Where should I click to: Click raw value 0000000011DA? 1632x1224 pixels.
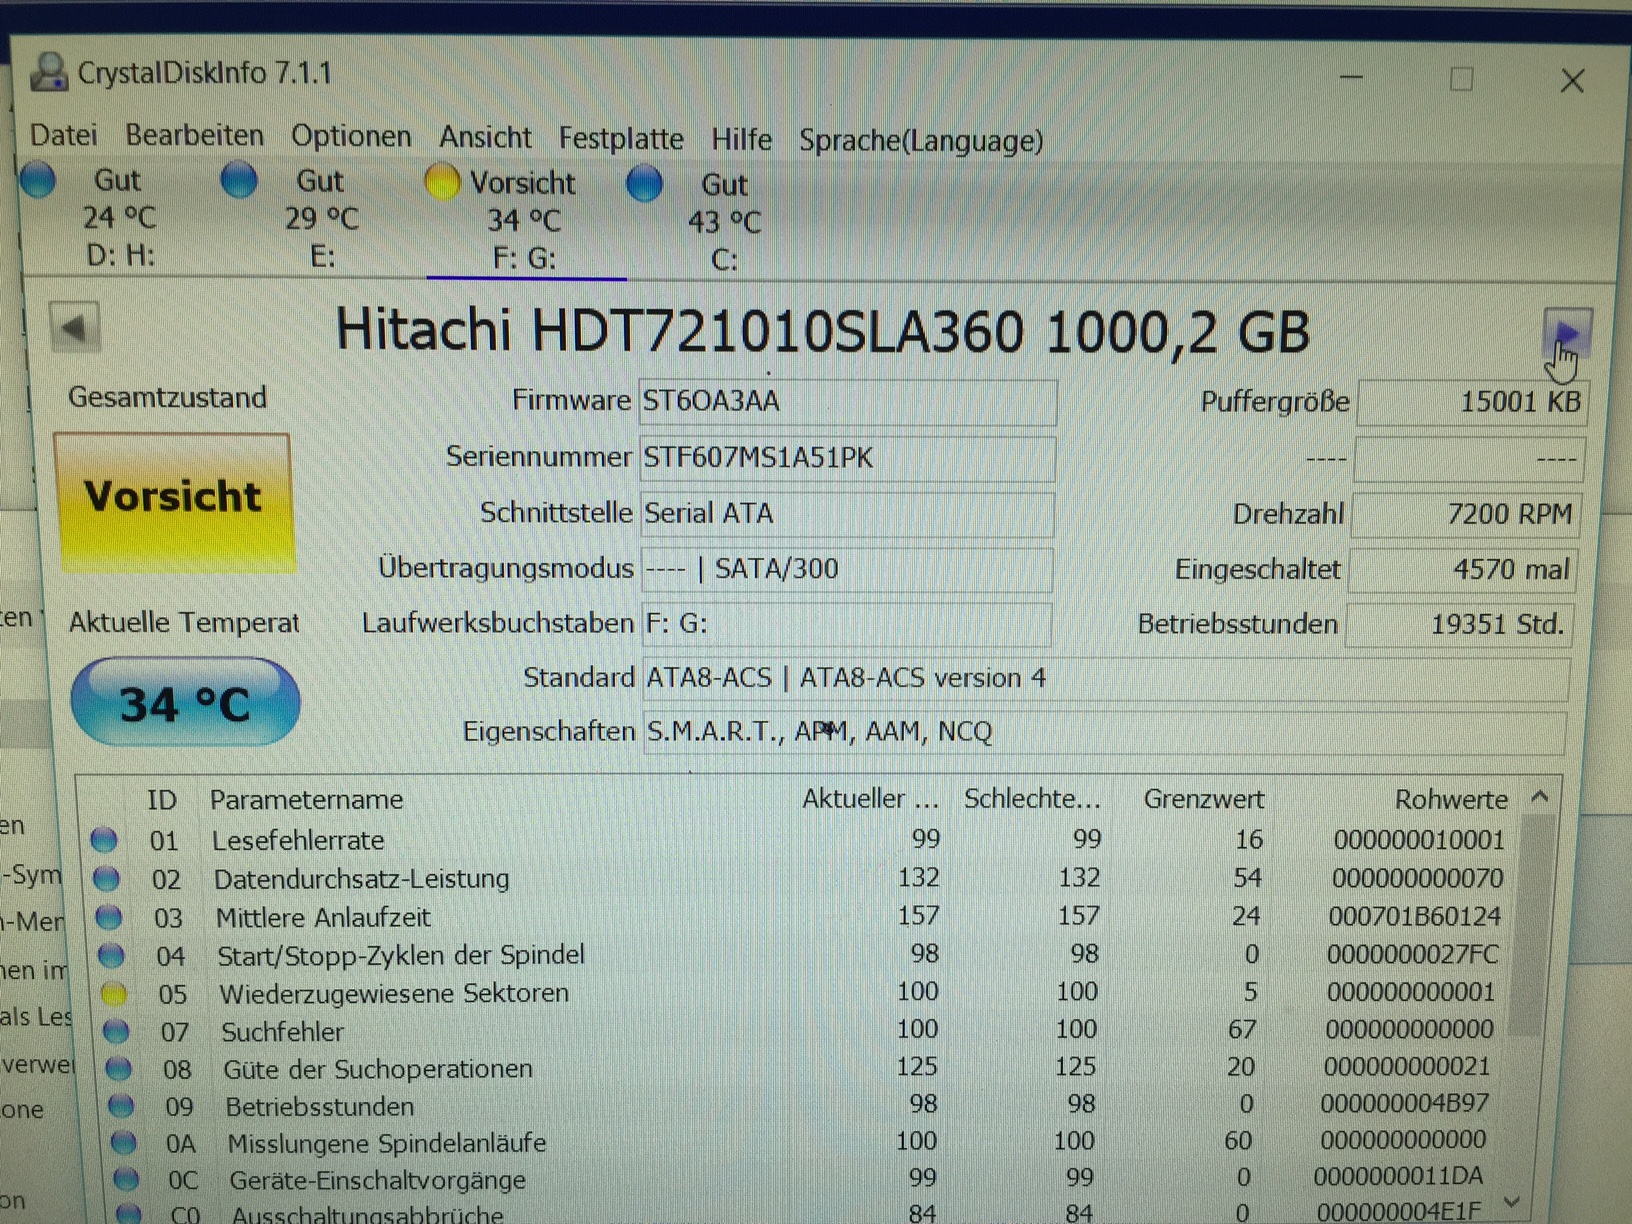[1398, 1177]
